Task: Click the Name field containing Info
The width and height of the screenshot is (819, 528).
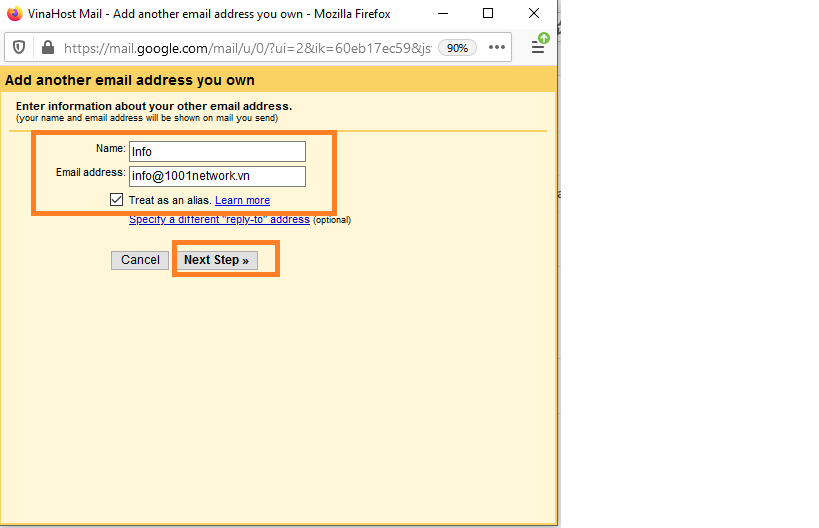Action: 217,151
